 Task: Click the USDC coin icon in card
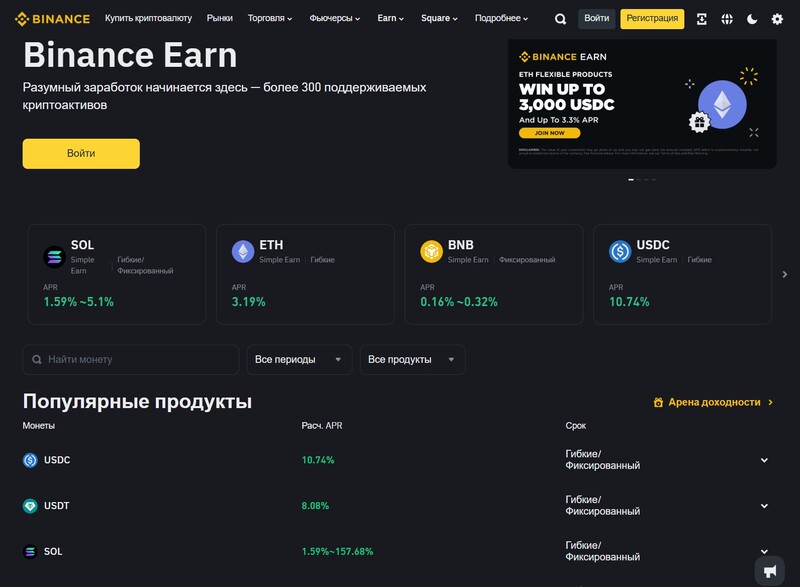pos(620,251)
